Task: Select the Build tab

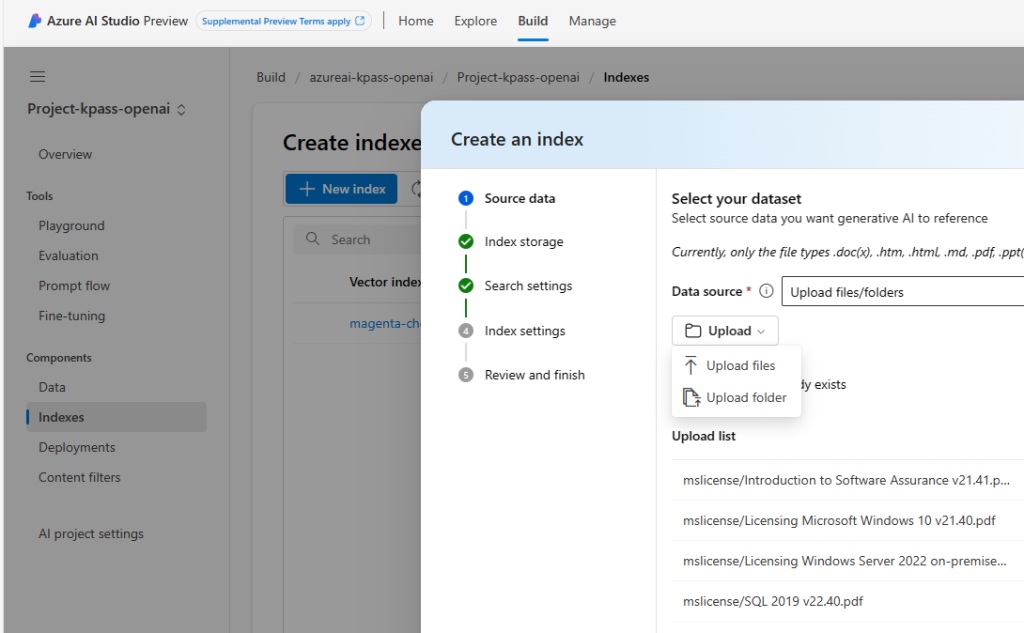Action: tap(533, 21)
